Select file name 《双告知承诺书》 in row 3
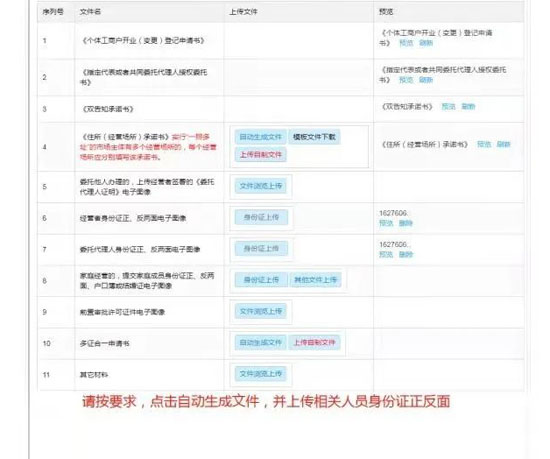 click(x=107, y=109)
